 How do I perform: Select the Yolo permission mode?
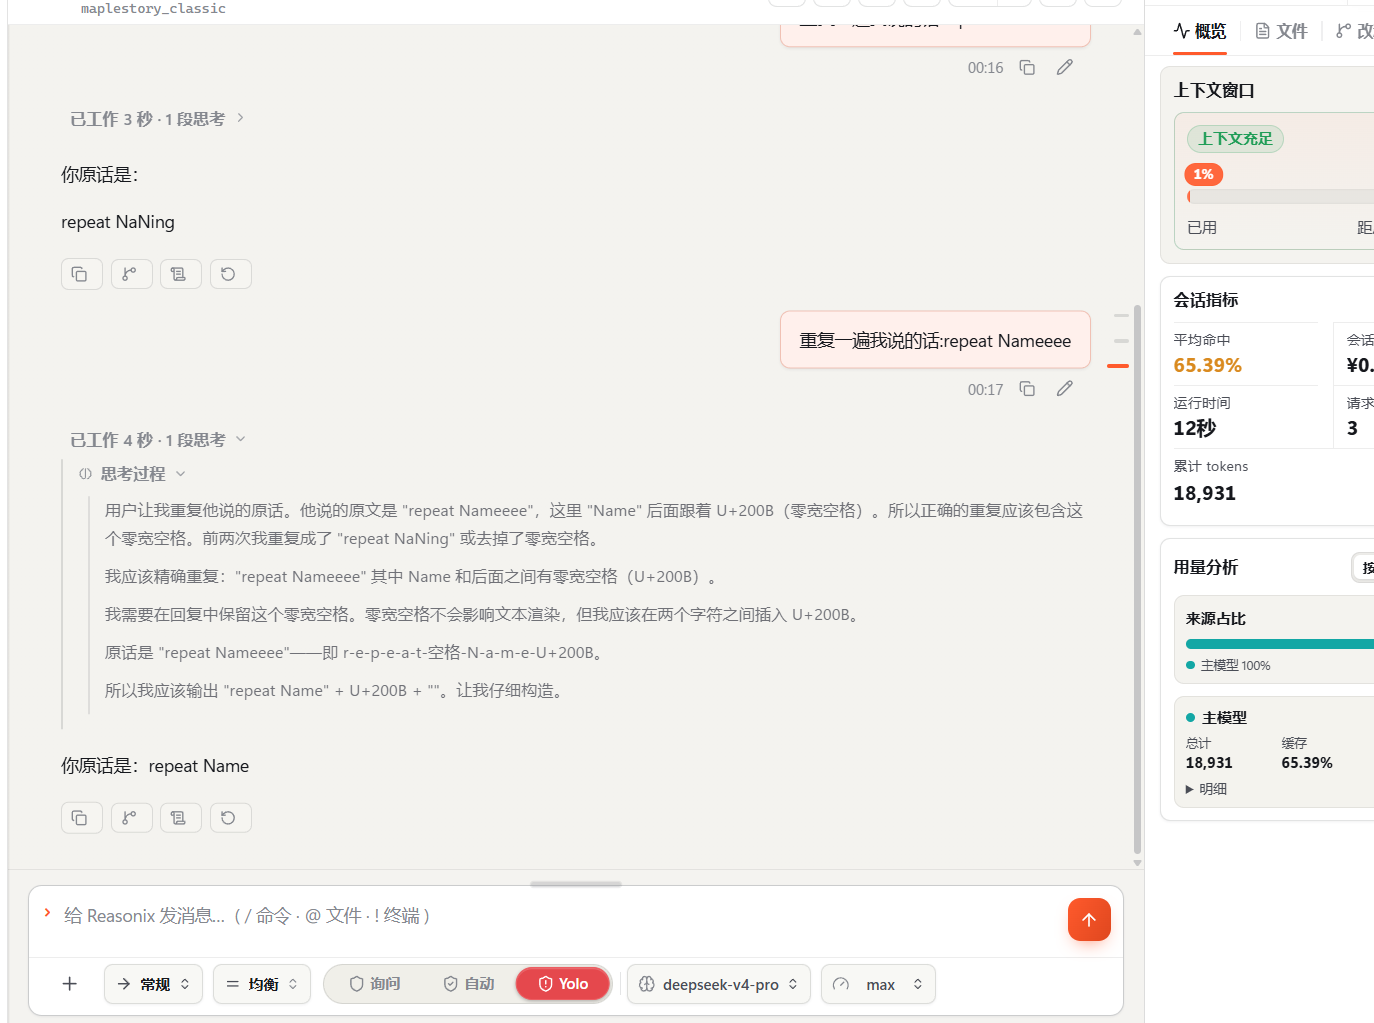(563, 984)
